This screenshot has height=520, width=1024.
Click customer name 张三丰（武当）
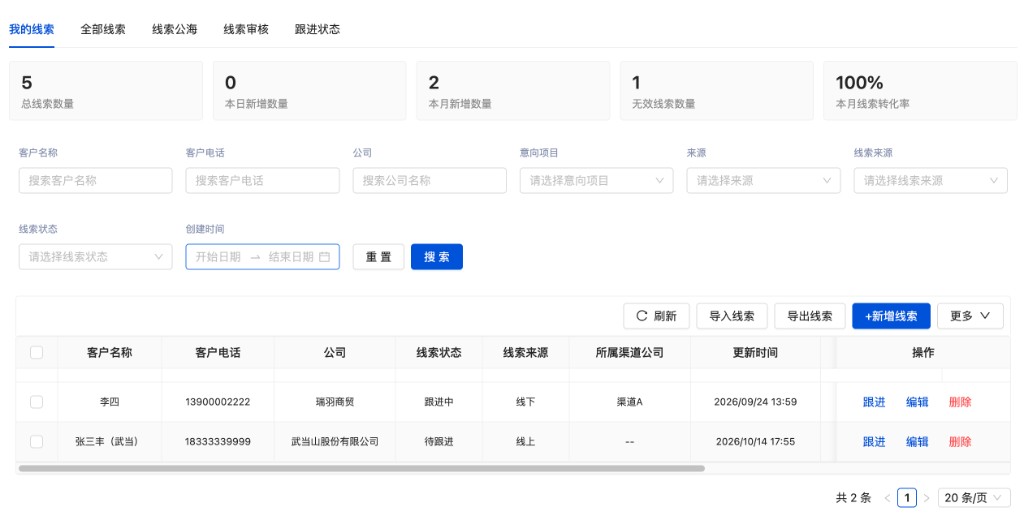point(110,442)
